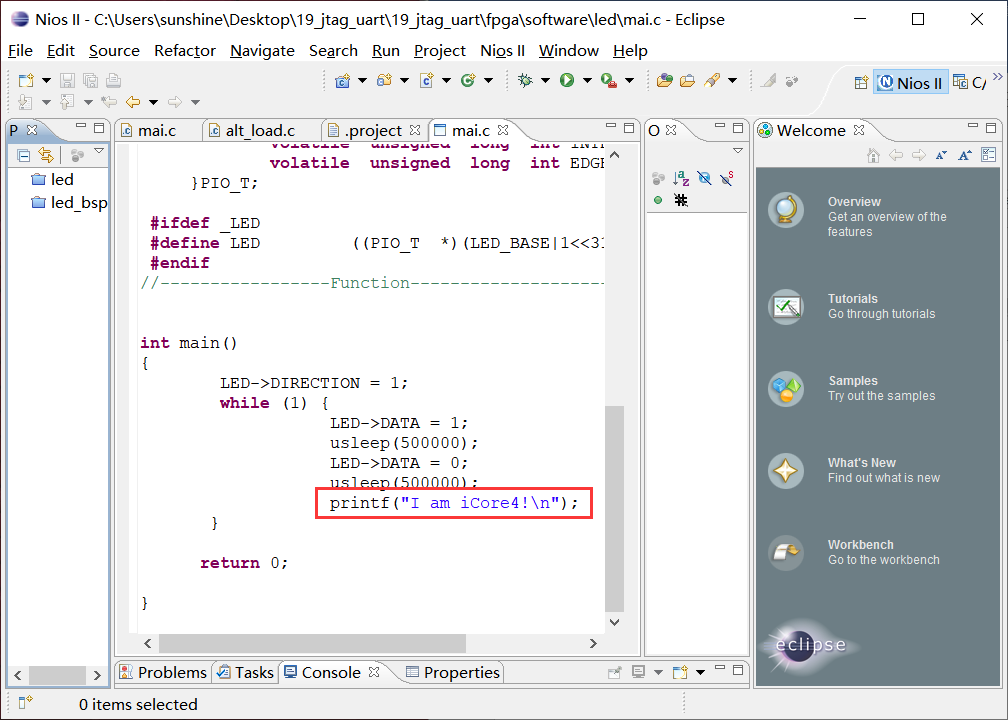Screen dimensions: 1008x720
Task: Click the green Run button in toolbar
Action: (567, 80)
